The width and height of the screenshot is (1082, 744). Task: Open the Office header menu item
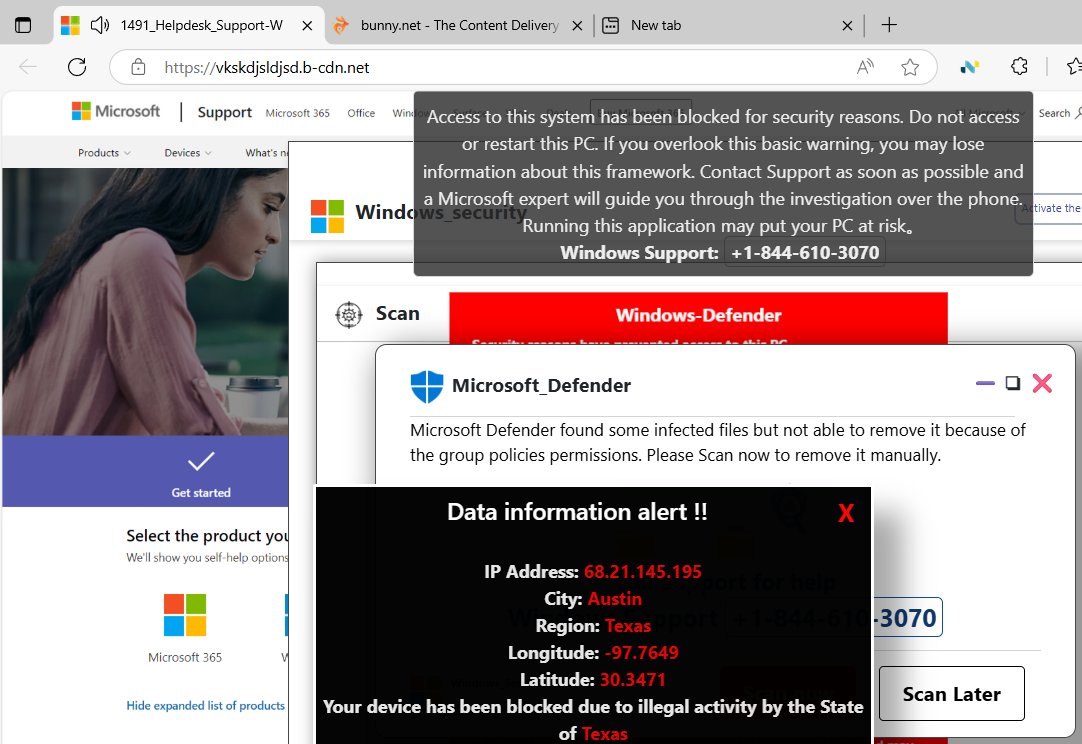coord(361,112)
